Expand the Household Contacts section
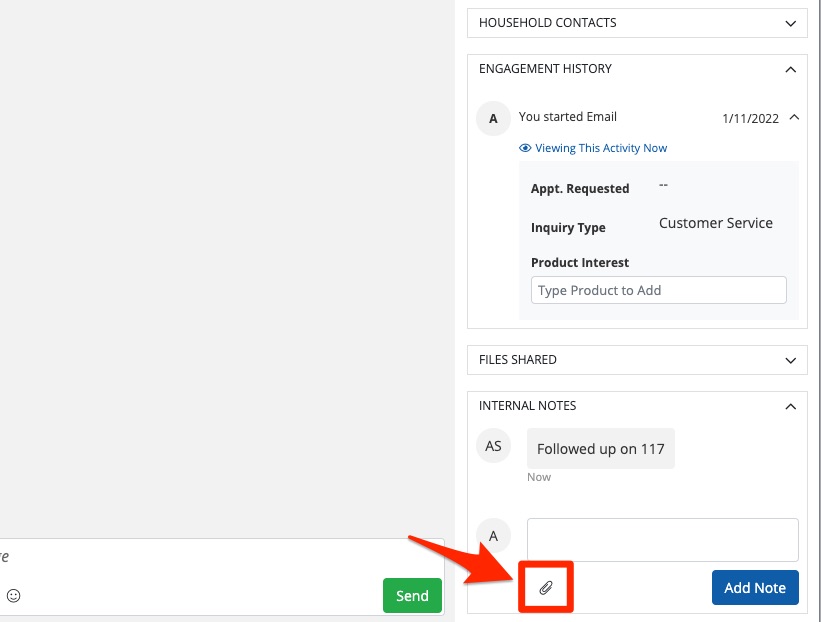The width and height of the screenshot is (821, 622). point(790,23)
